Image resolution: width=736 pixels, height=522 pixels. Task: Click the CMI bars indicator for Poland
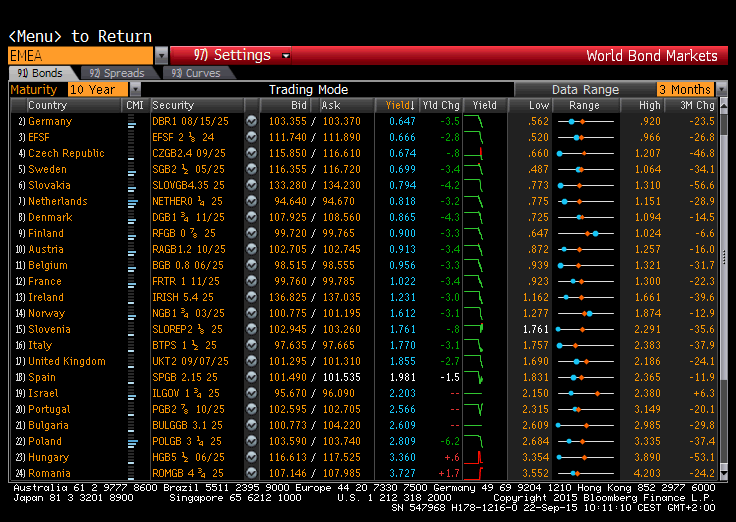tap(132, 441)
